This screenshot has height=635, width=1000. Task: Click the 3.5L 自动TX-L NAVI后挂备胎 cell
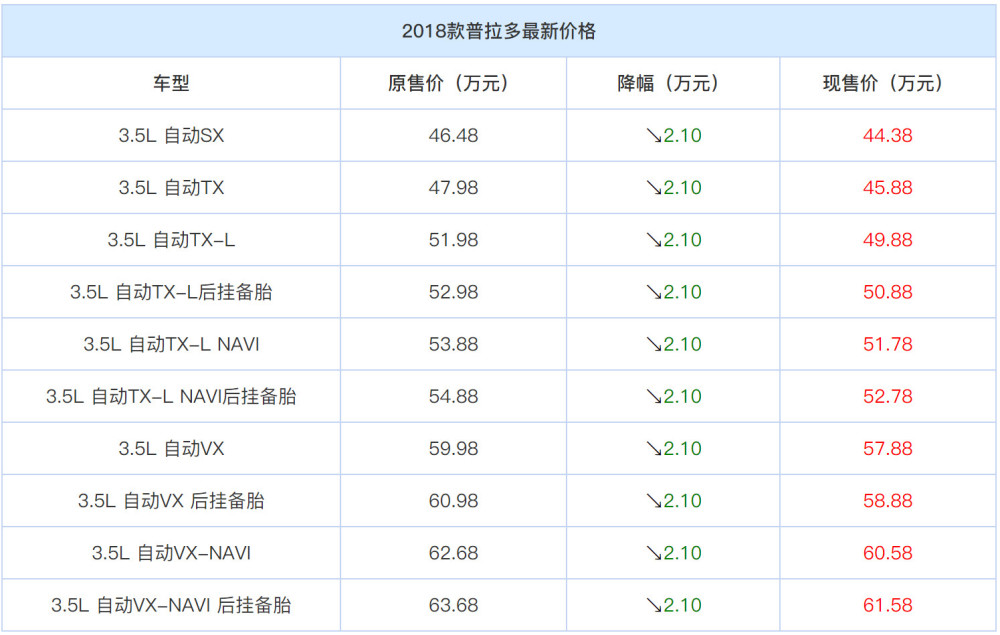[x=171, y=397]
